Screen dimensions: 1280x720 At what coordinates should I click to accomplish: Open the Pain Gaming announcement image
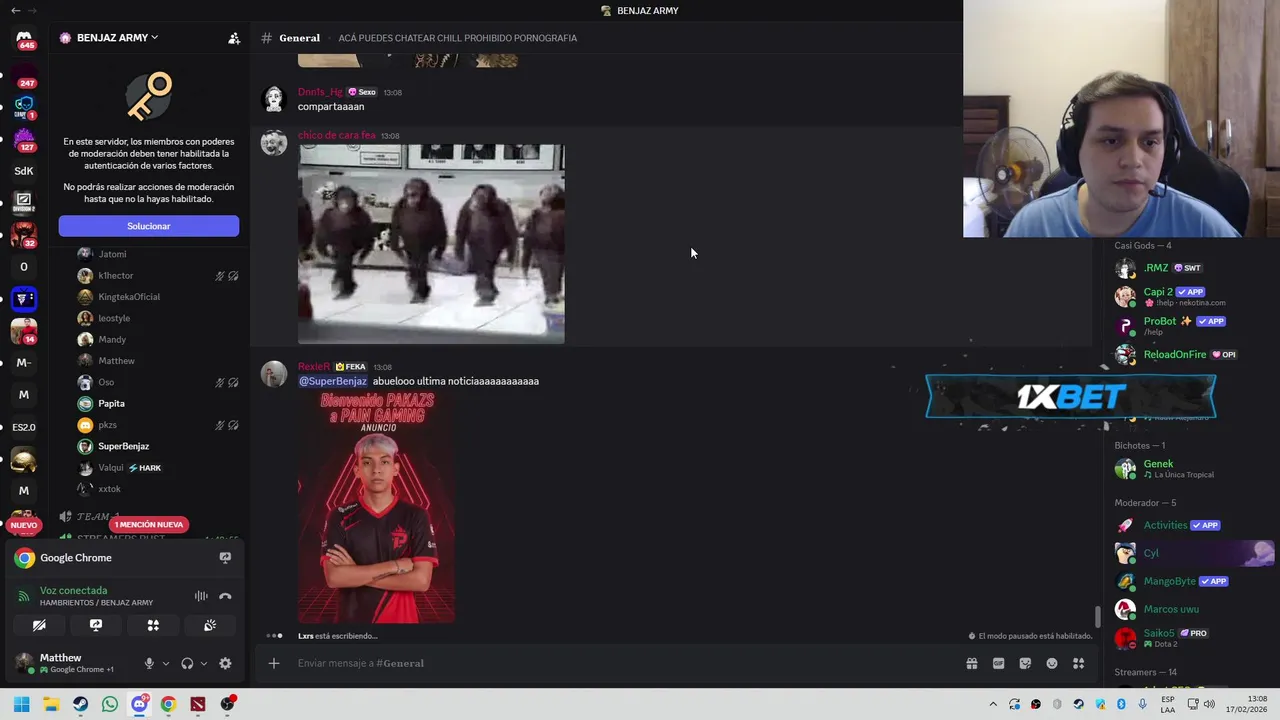(x=376, y=507)
